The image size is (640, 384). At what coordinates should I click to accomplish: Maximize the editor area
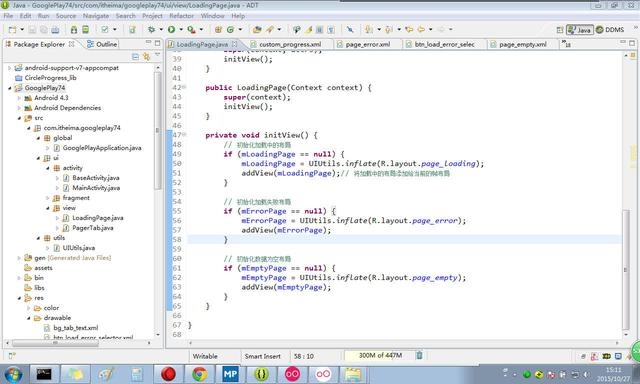pos(632,42)
